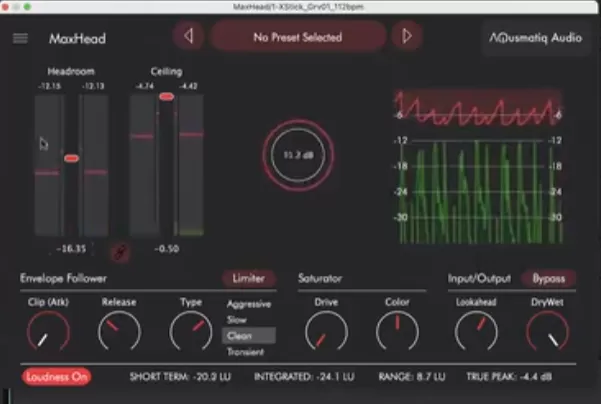Click the Ceiling left meter value -4.74
The height and width of the screenshot is (404, 601).
145,86
